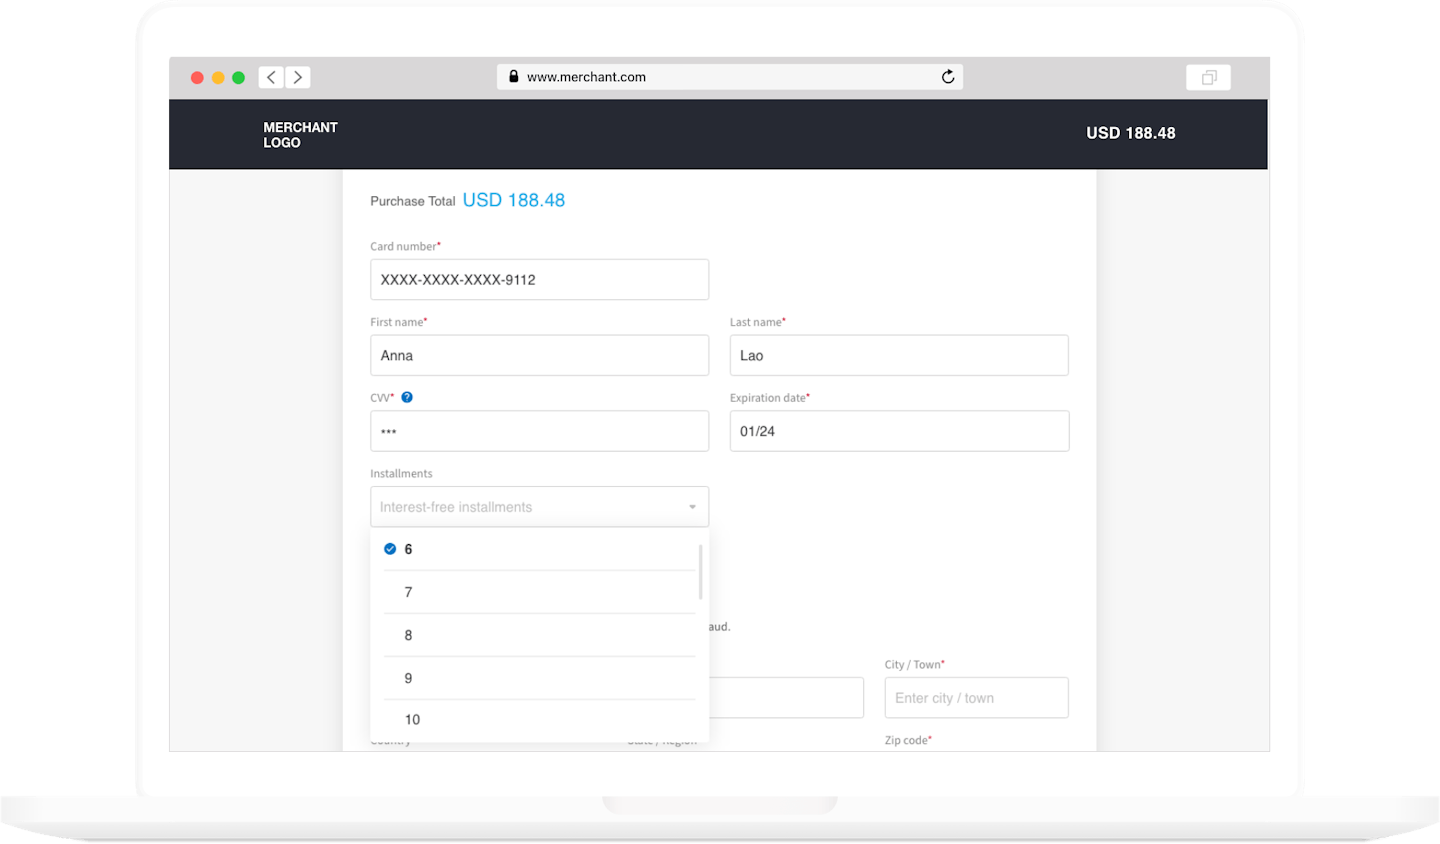
Task: Choose 7 installments from the list
Action: click(x=408, y=592)
